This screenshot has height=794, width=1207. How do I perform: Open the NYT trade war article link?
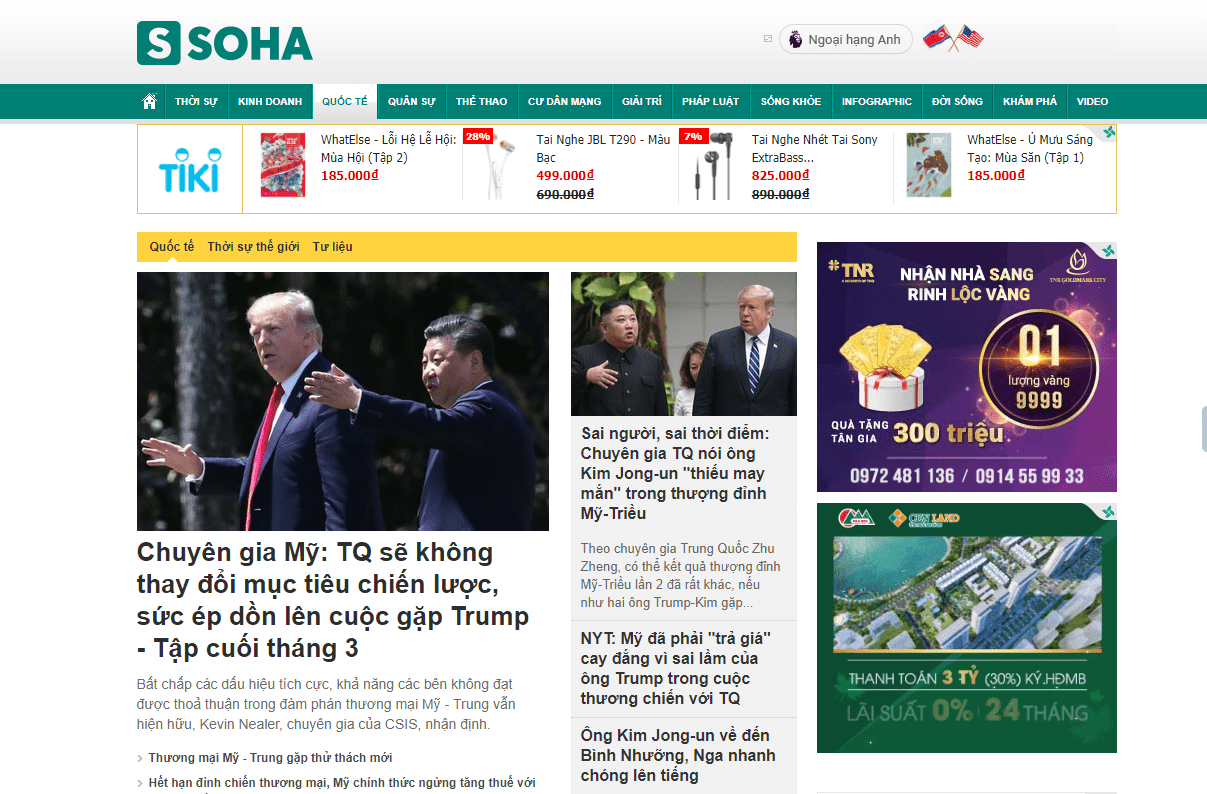point(676,668)
